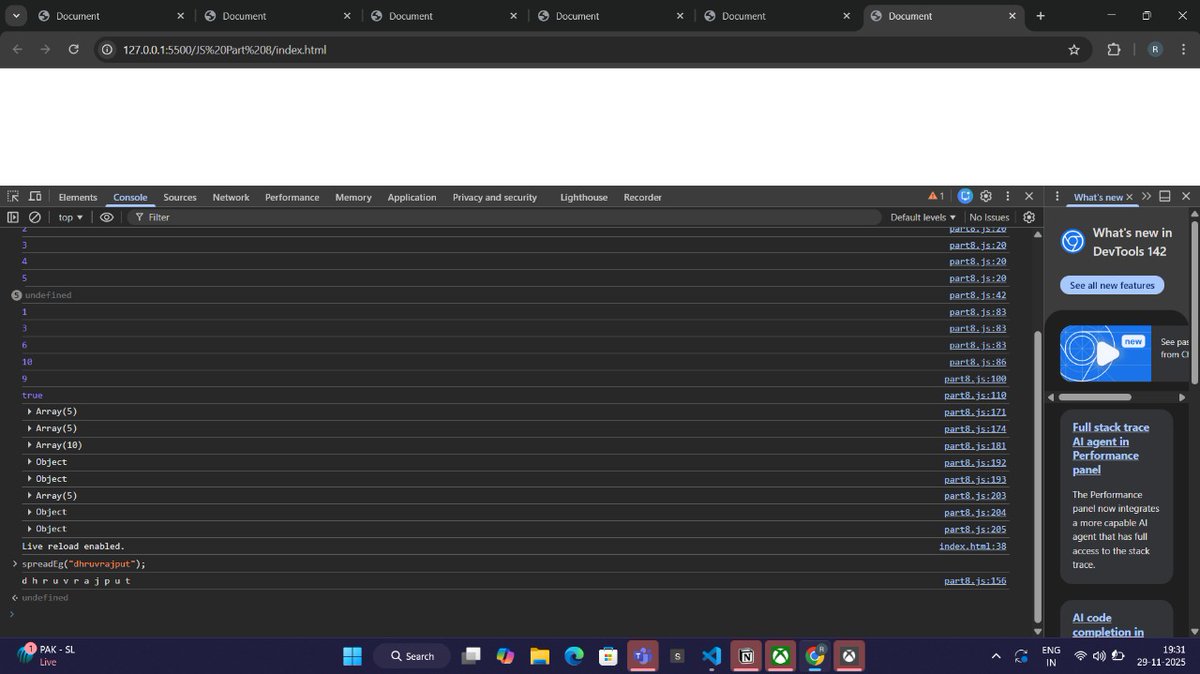Follow the part8.js:156 source link
This screenshot has width=1200, height=674.
(975, 580)
